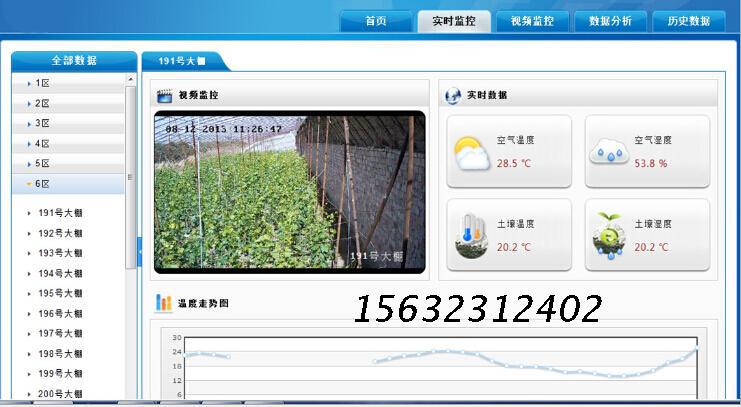Click the 温度走势图 bar chart icon
The width and height of the screenshot is (741, 407).
tap(164, 303)
